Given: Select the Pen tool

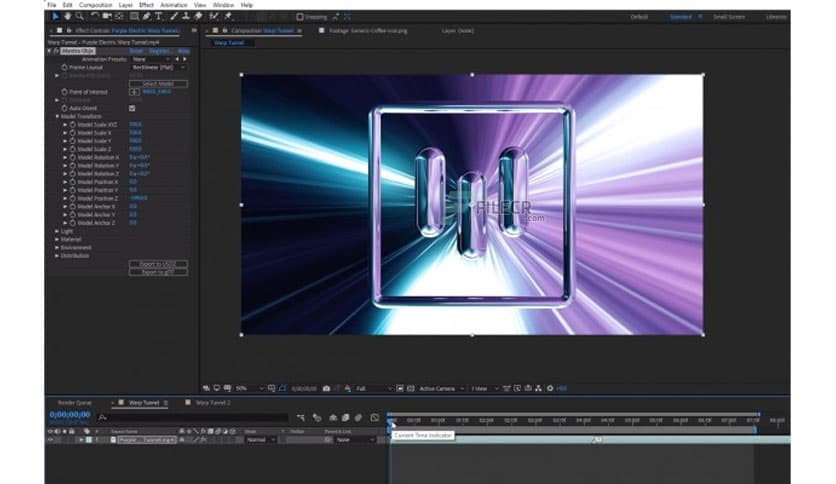Looking at the screenshot, I should [147, 16].
